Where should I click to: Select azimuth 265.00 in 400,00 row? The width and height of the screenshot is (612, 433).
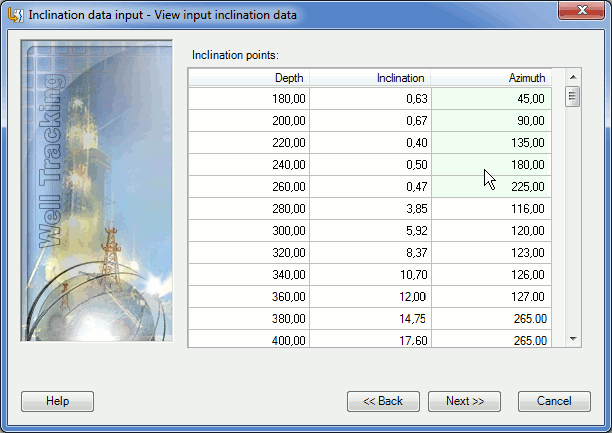[491, 339]
